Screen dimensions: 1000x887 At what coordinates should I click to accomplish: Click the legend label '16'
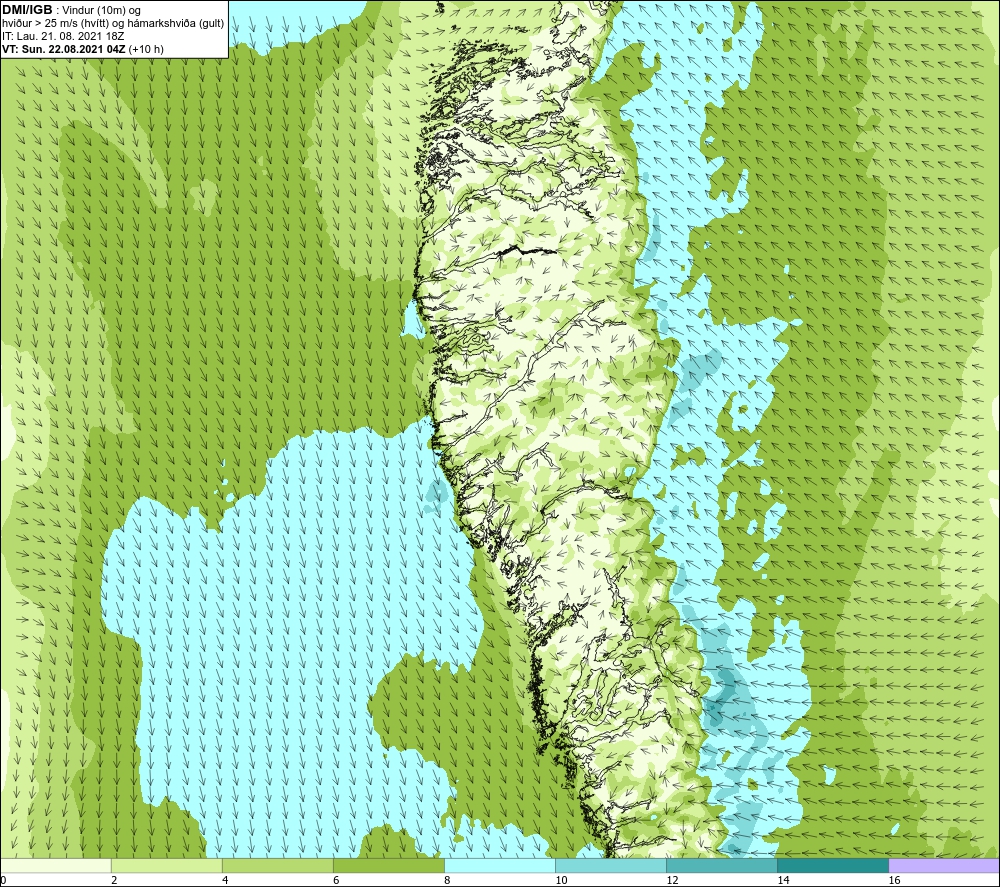pos(894,880)
